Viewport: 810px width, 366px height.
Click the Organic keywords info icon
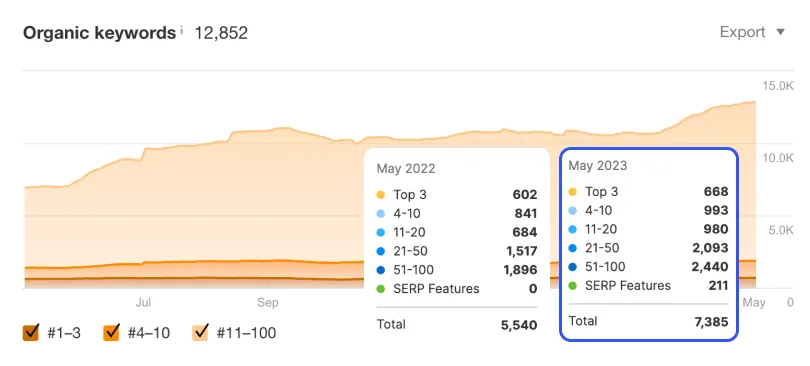tap(181, 30)
